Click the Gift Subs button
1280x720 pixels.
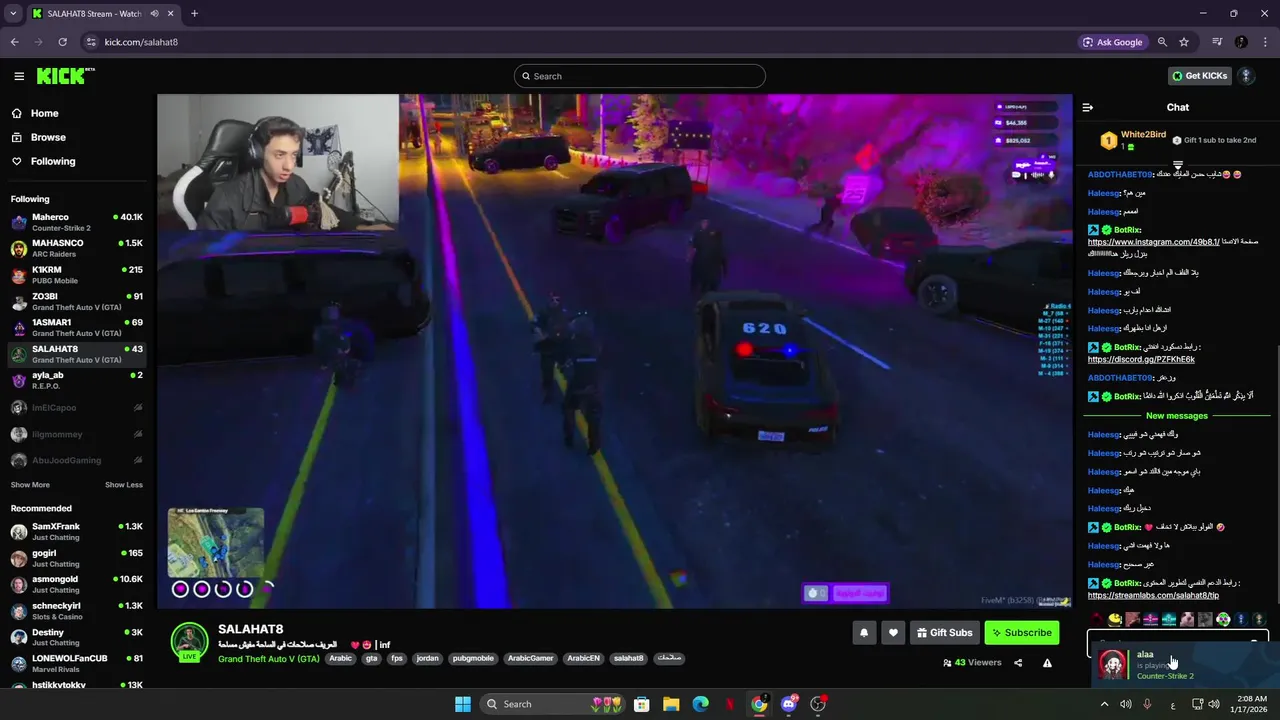tap(943, 632)
